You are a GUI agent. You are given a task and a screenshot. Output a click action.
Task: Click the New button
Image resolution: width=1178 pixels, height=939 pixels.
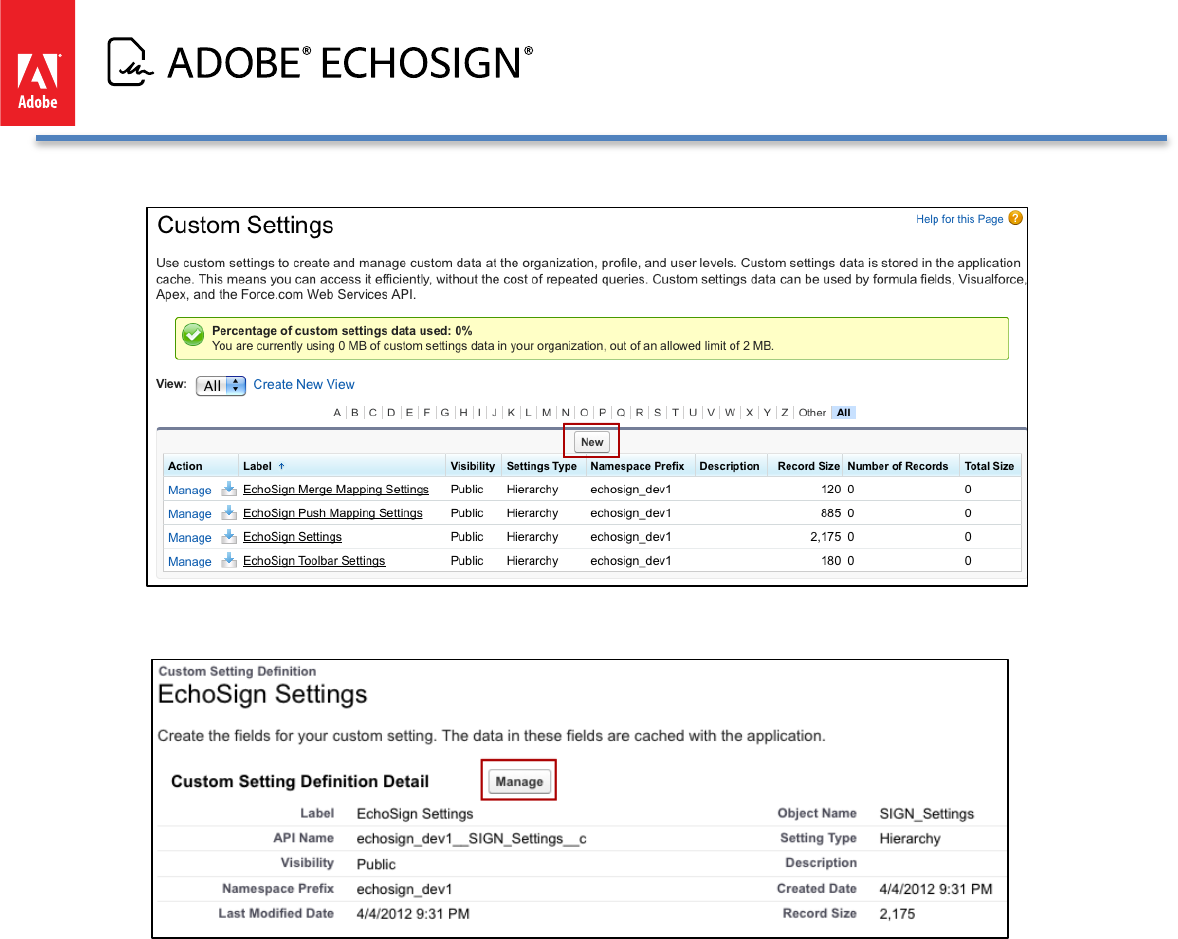click(x=592, y=442)
